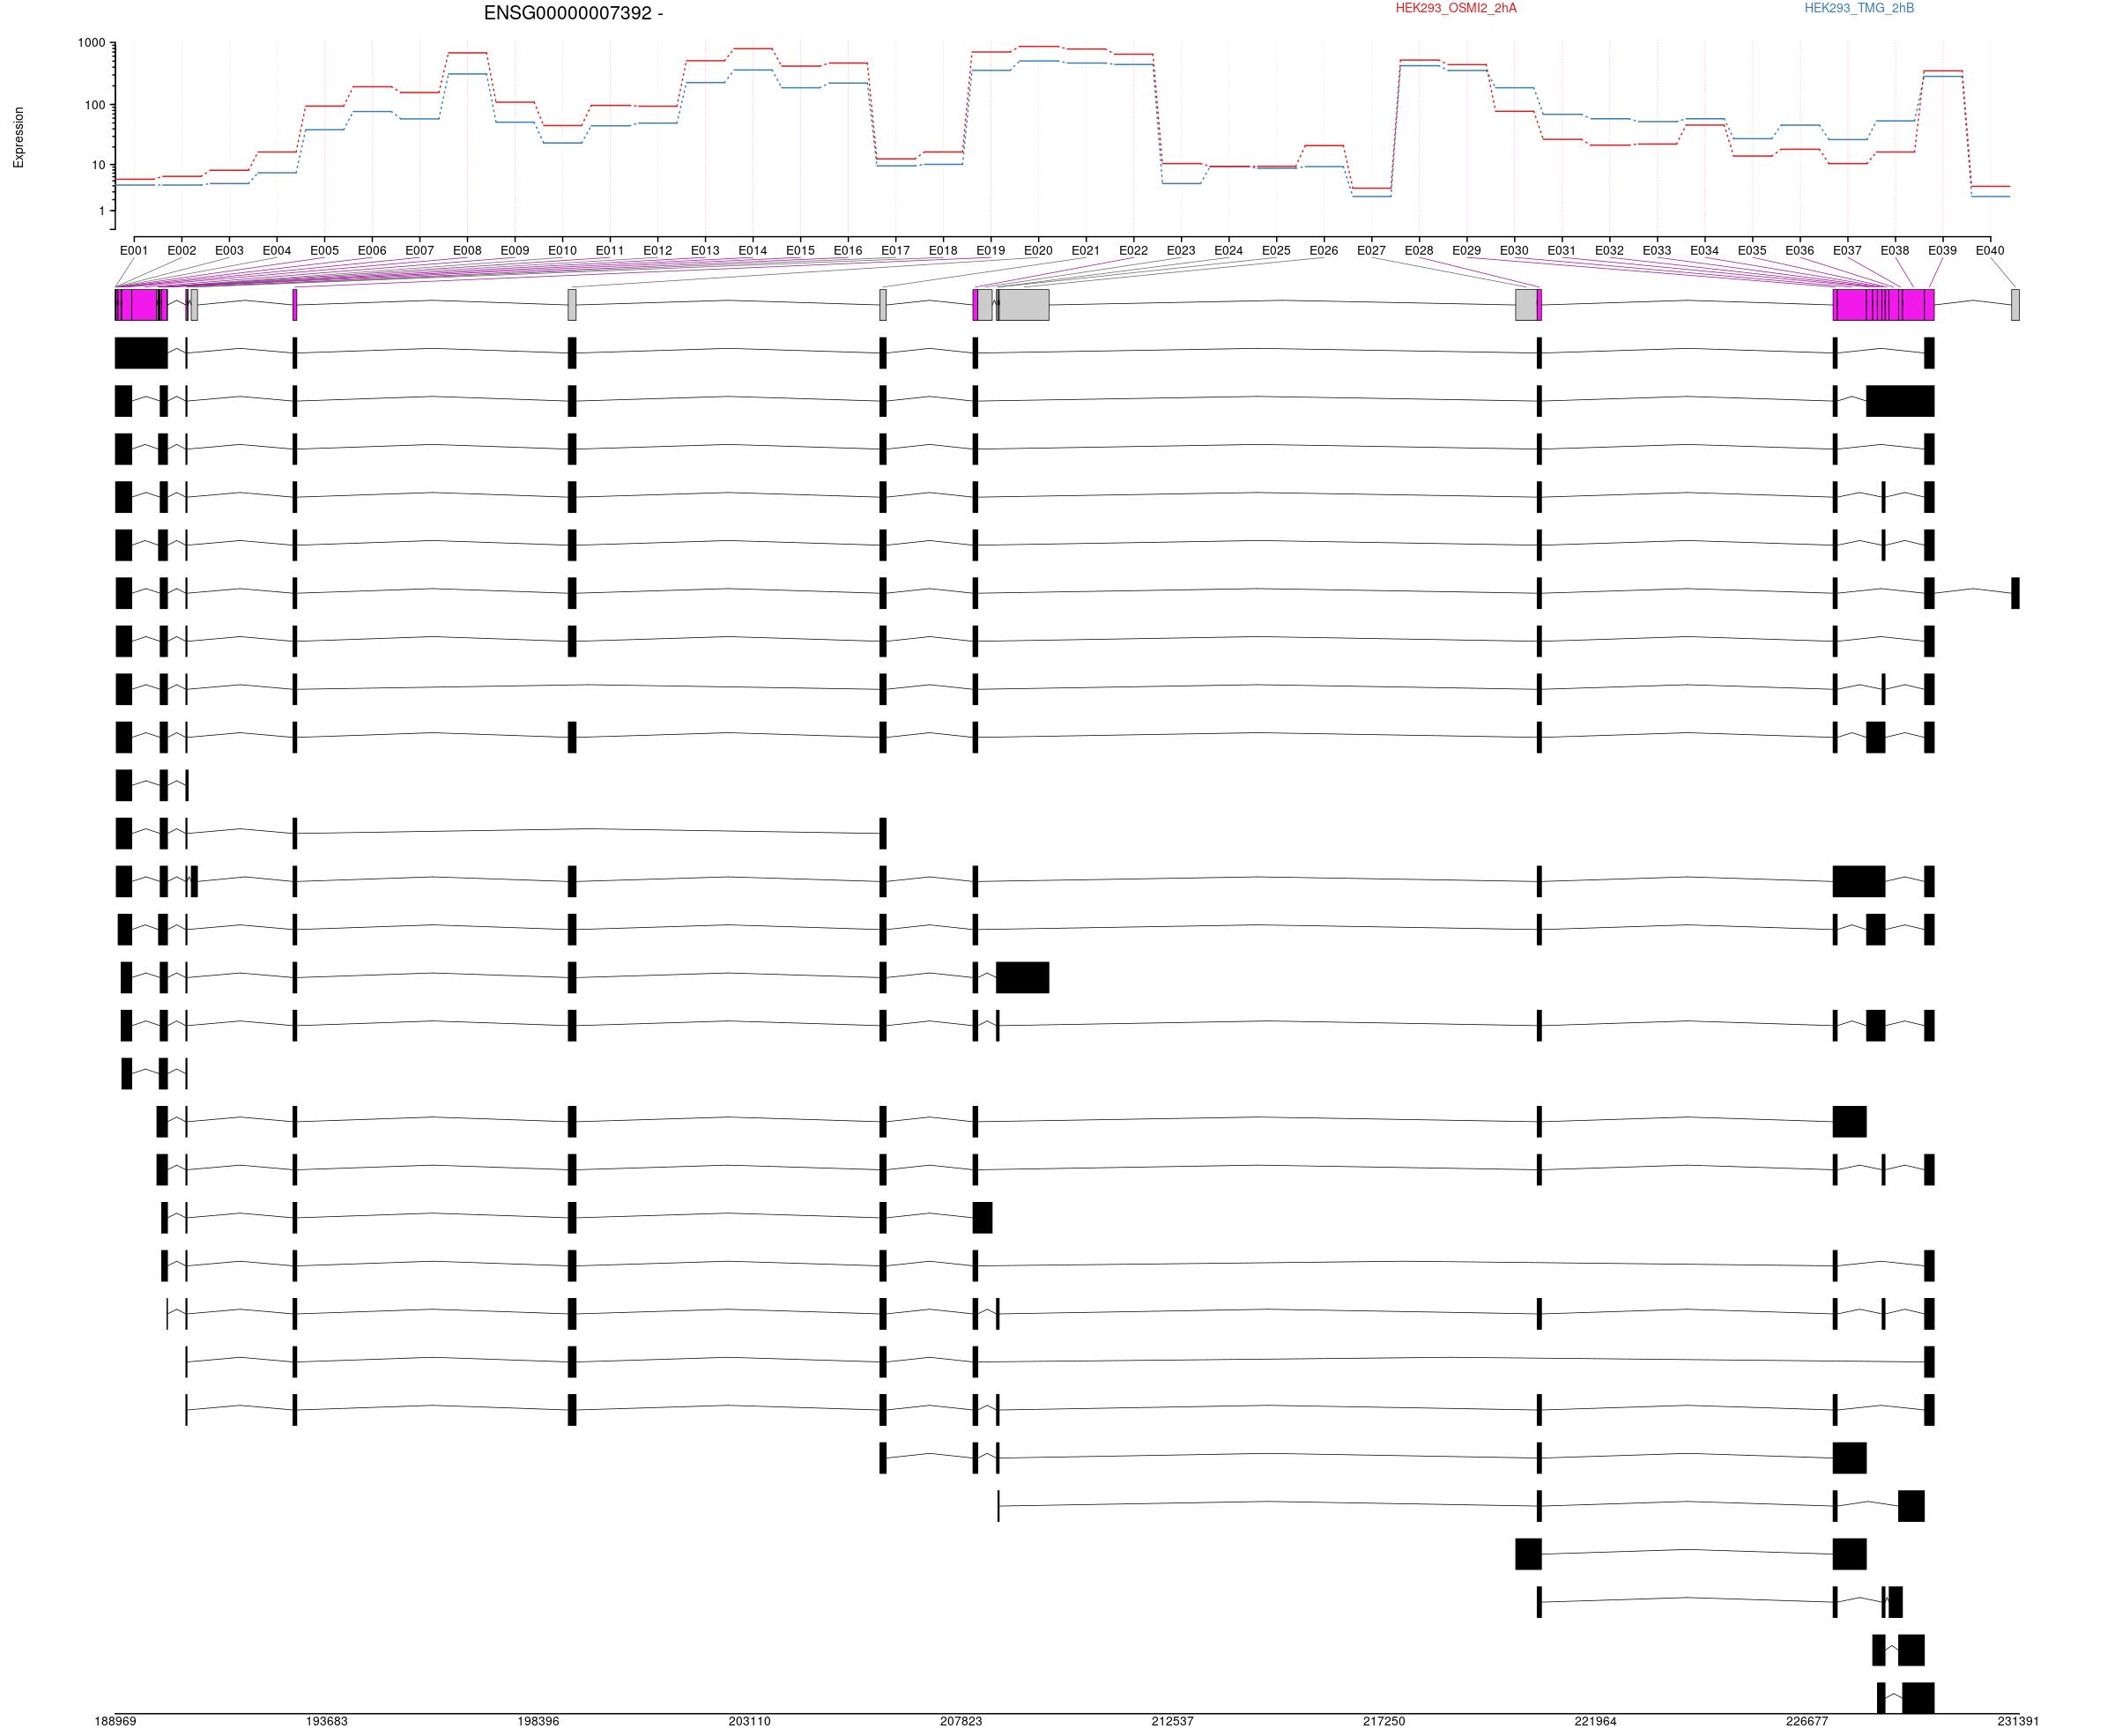
Task: Select genomic coordinate 212537 on bottom axis
Action: [1172, 1722]
